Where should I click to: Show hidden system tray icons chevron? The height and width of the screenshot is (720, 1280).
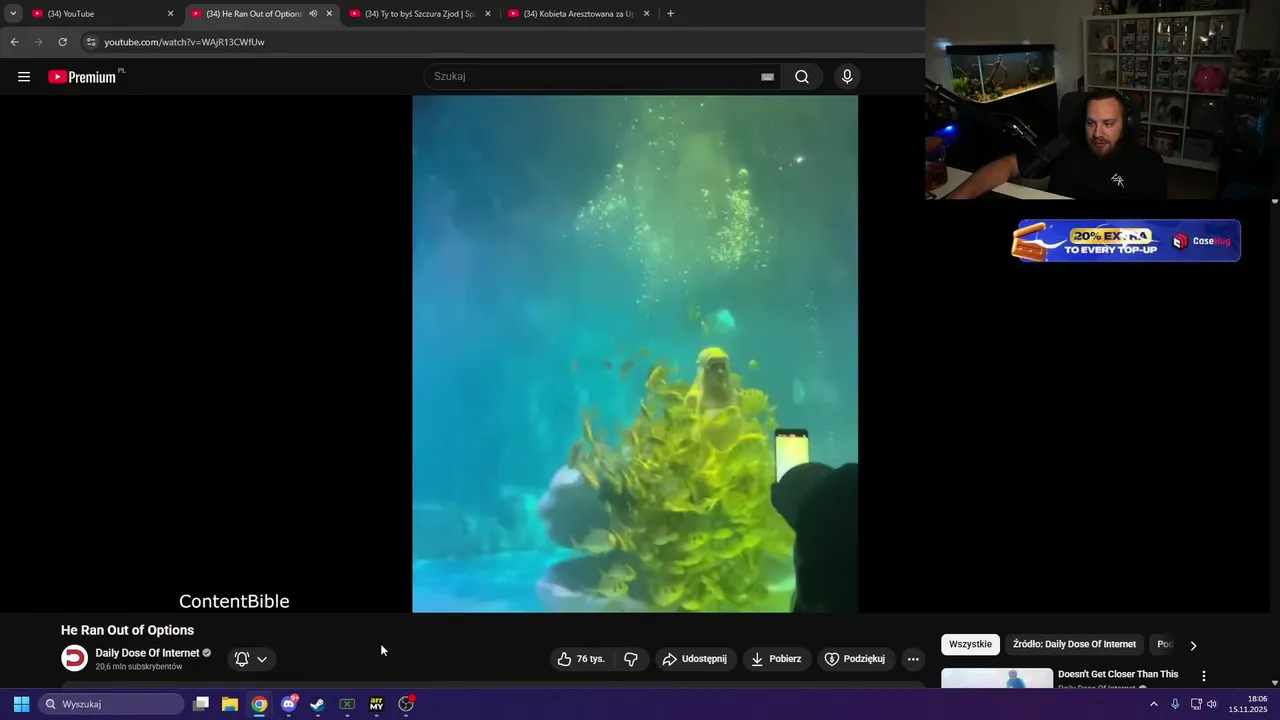1154,704
